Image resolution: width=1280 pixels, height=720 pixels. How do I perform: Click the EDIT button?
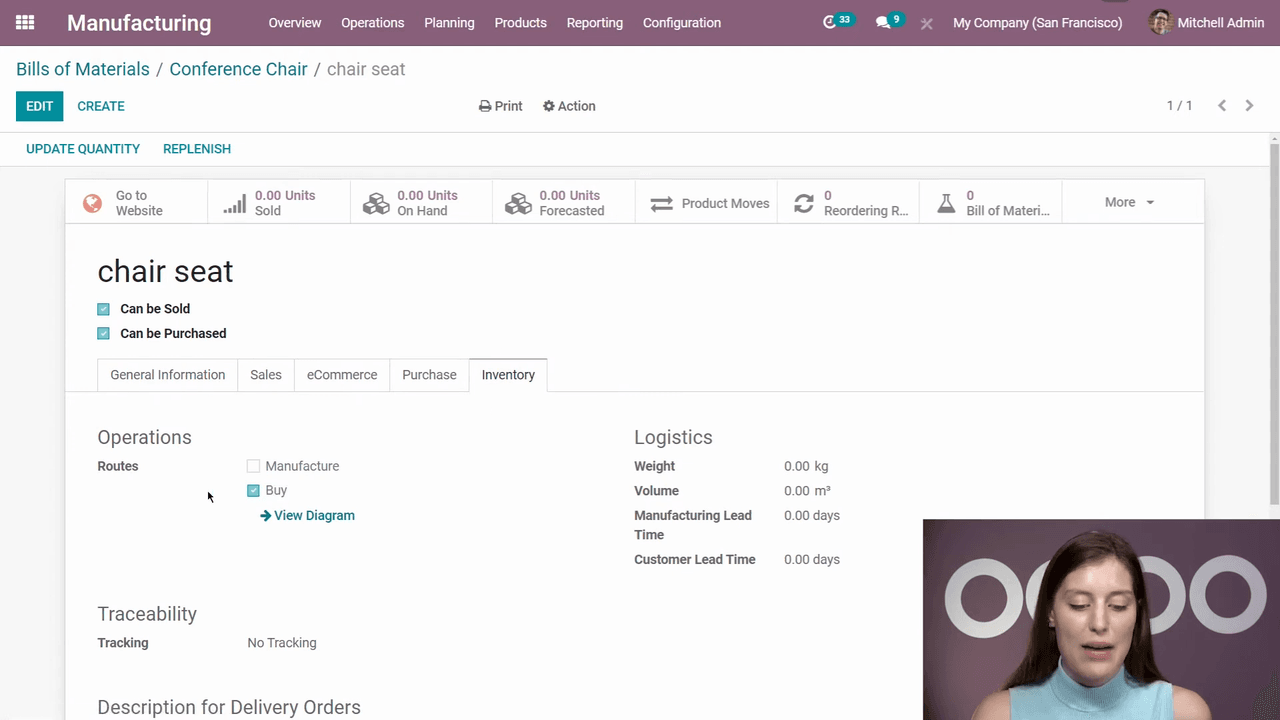[39, 106]
